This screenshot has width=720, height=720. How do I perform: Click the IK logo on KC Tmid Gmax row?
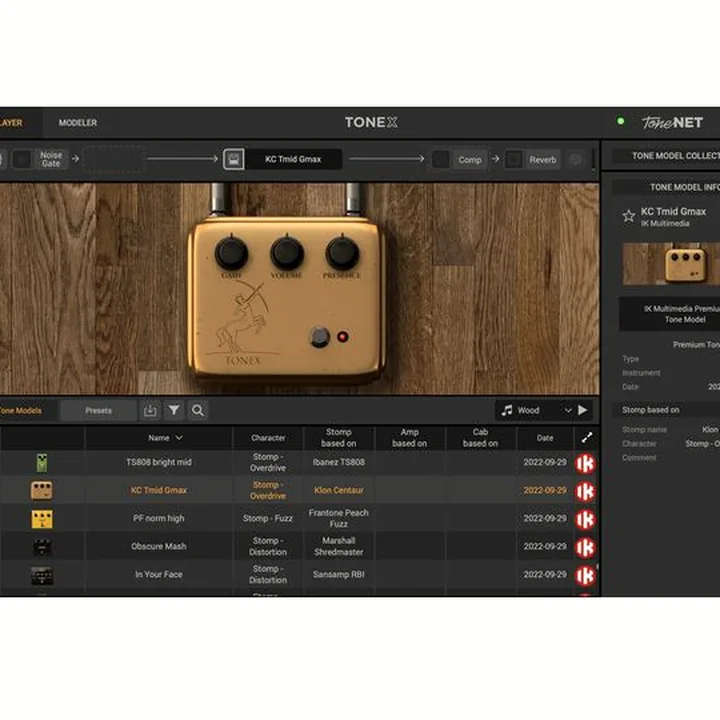[x=585, y=491]
